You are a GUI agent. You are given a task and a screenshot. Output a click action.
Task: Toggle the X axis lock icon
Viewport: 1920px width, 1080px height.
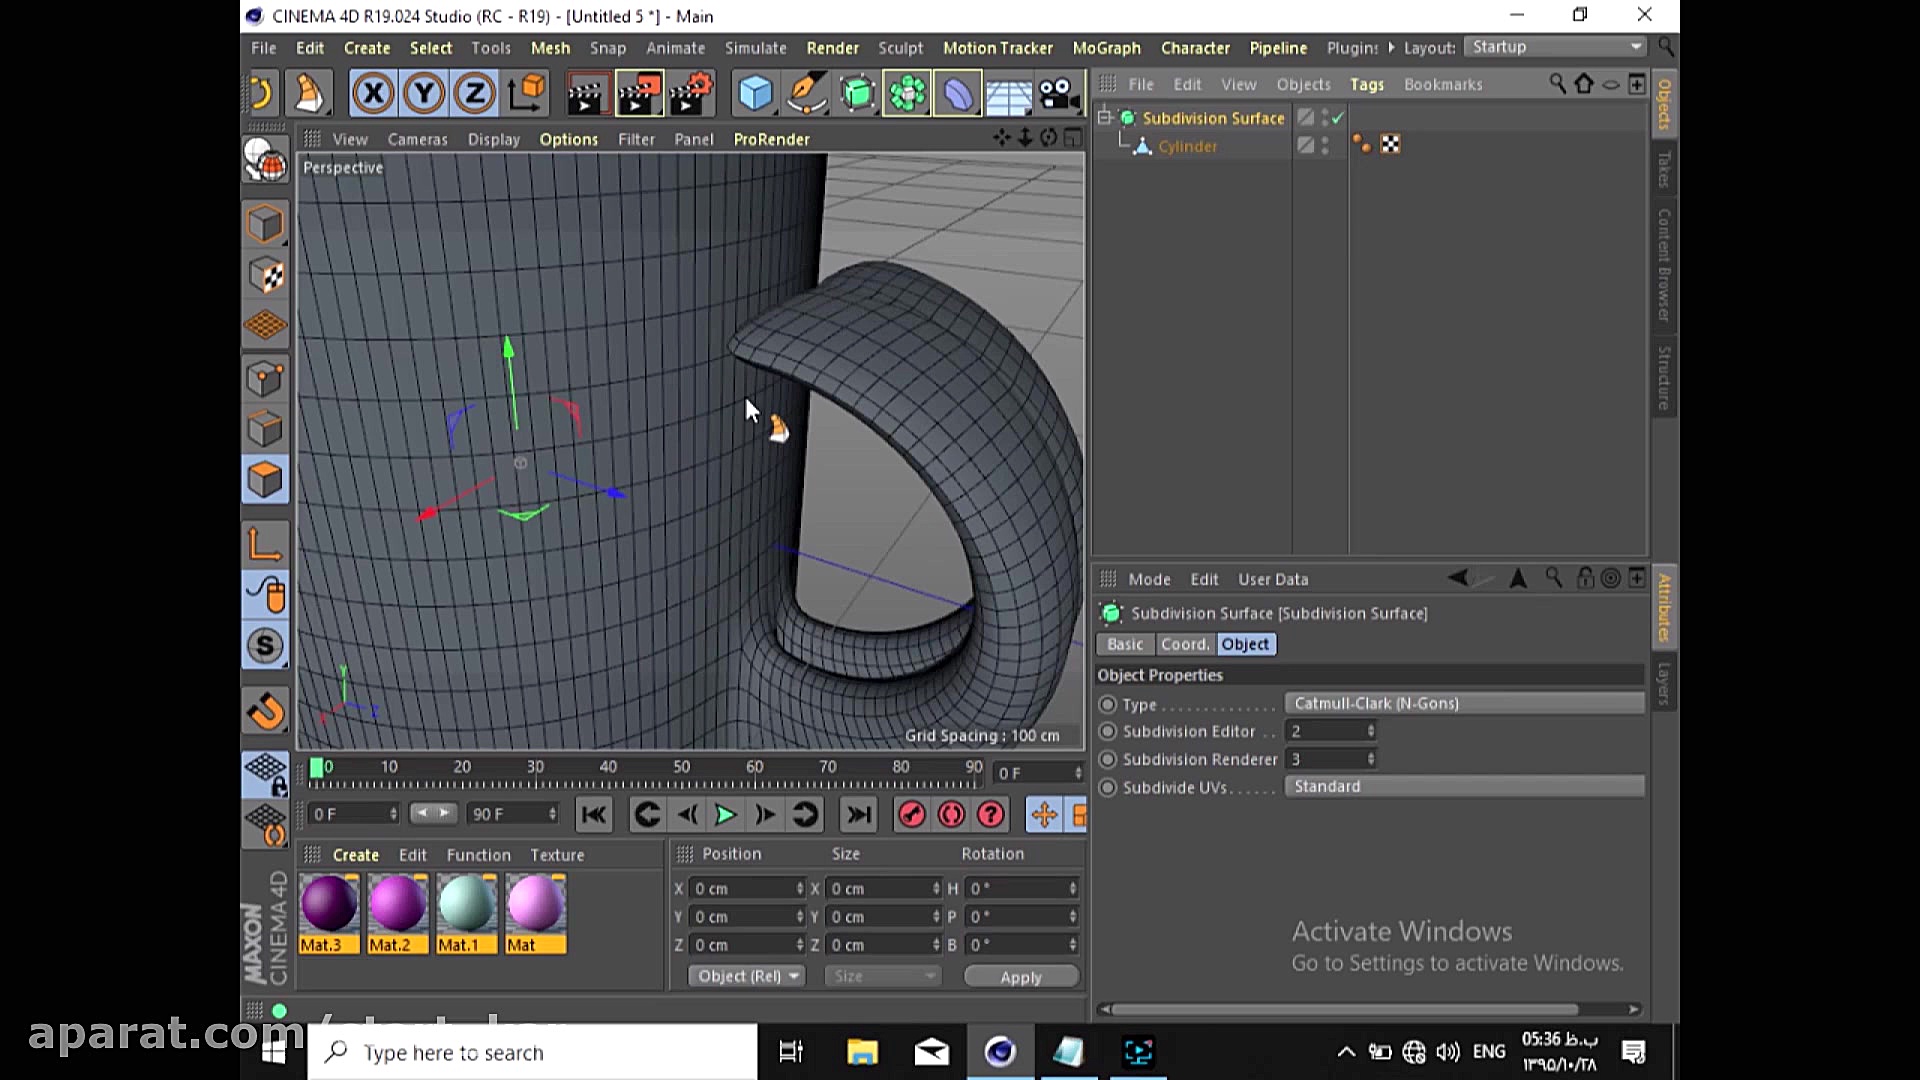[x=373, y=94]
